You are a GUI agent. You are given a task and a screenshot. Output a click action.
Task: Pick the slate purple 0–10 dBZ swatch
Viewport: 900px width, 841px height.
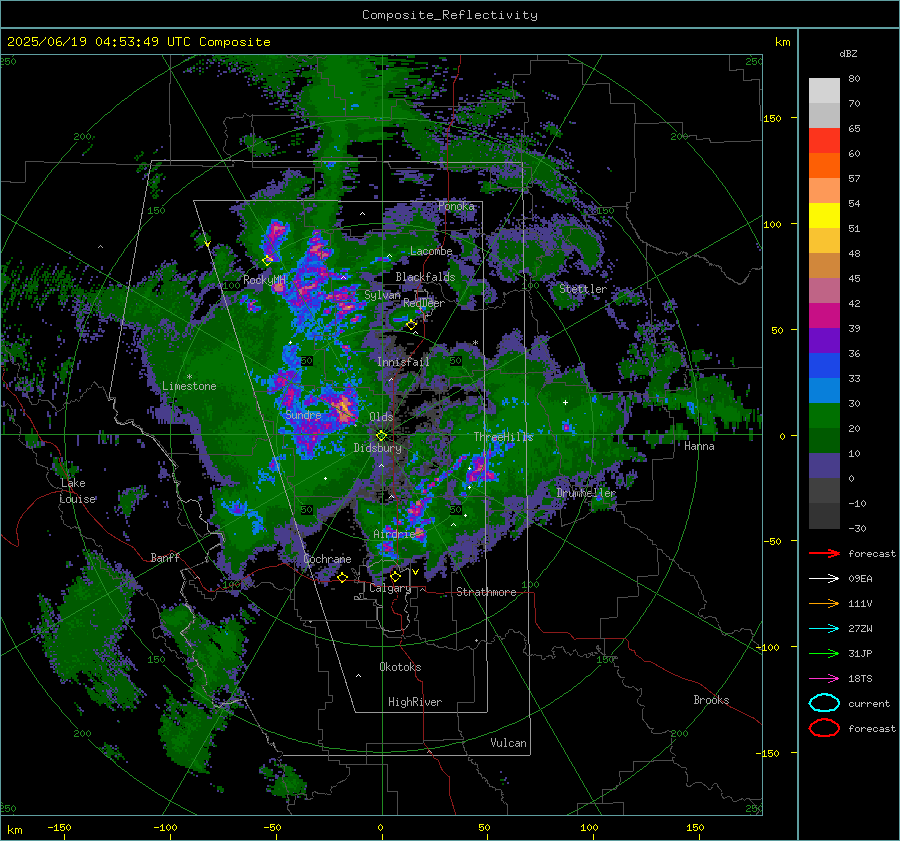[x=824, y=466]
